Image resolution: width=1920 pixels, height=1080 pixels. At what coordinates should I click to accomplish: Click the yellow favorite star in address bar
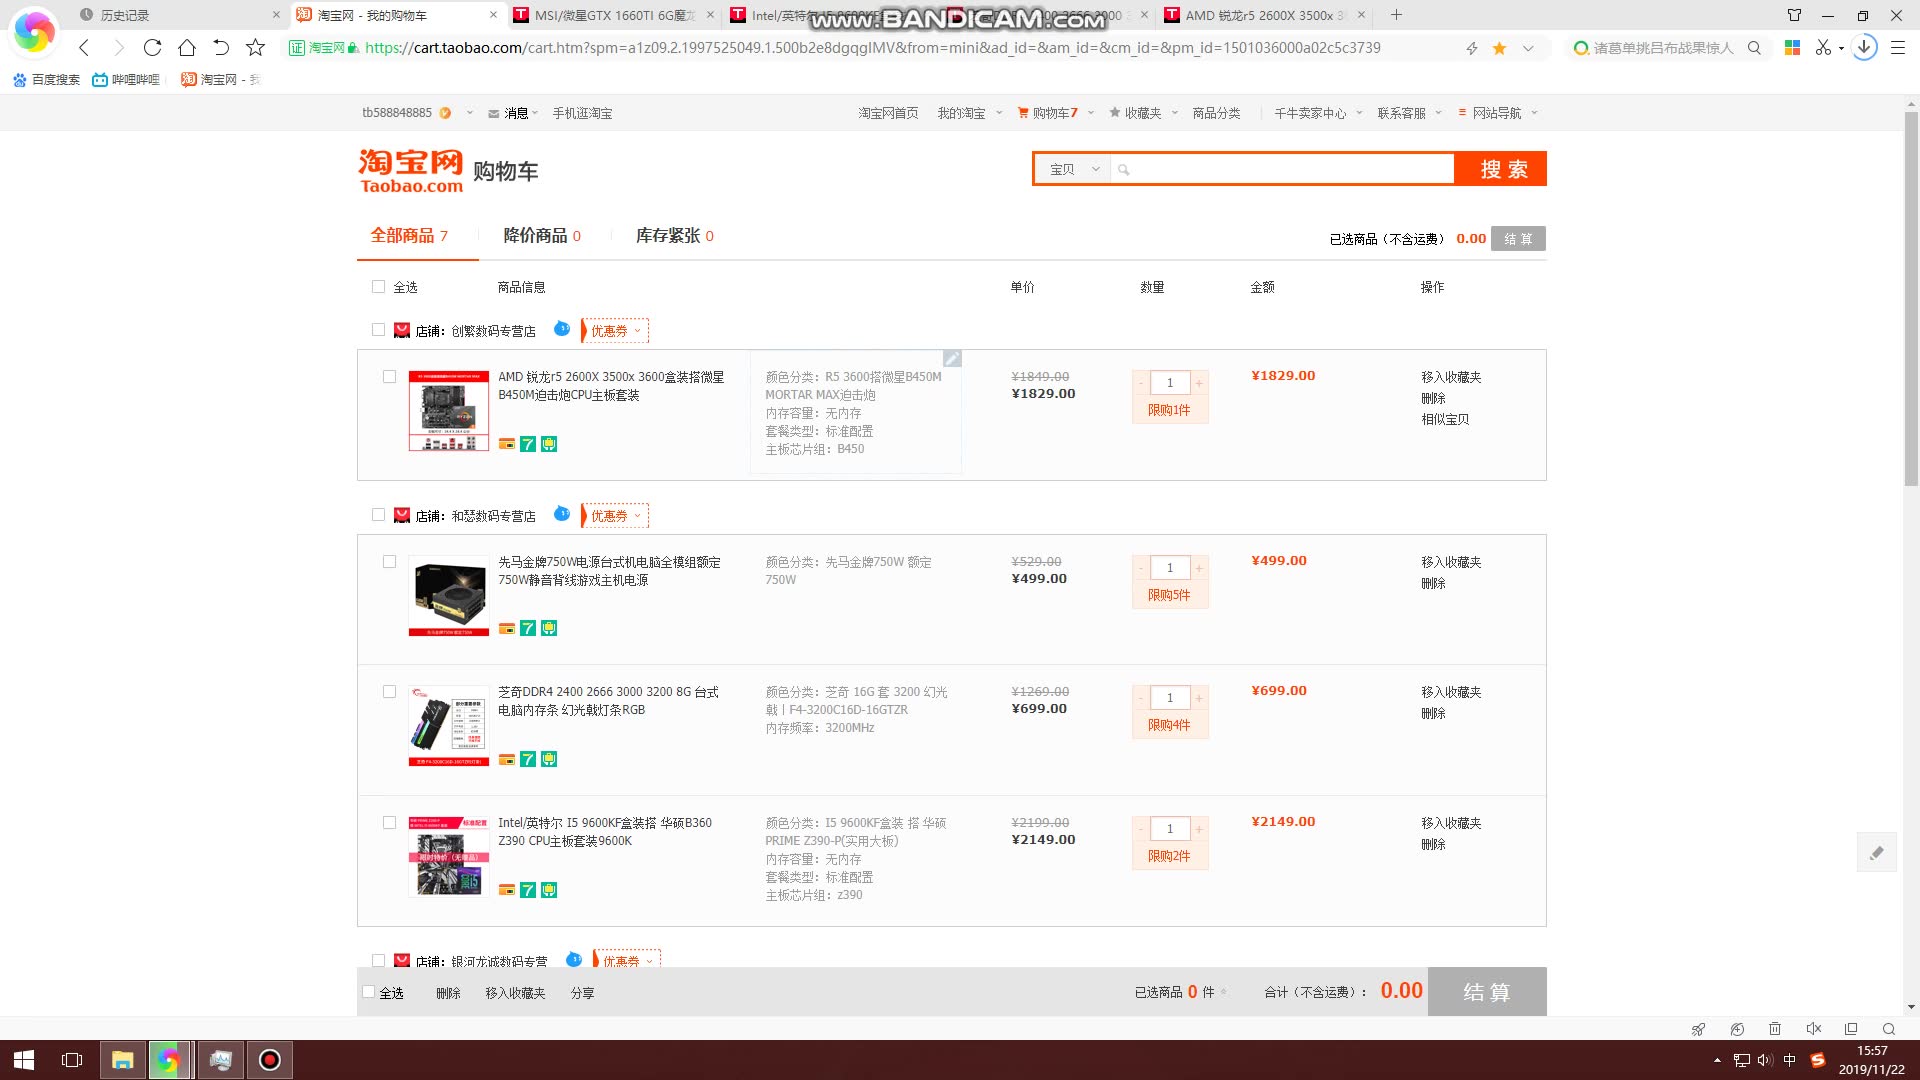click(1499, 48)
